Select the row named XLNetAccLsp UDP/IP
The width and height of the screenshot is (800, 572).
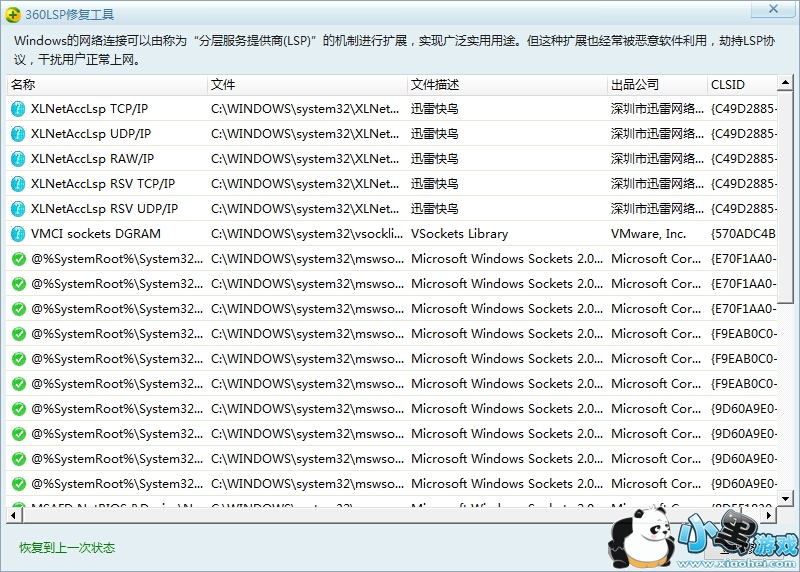pos(392,134)
